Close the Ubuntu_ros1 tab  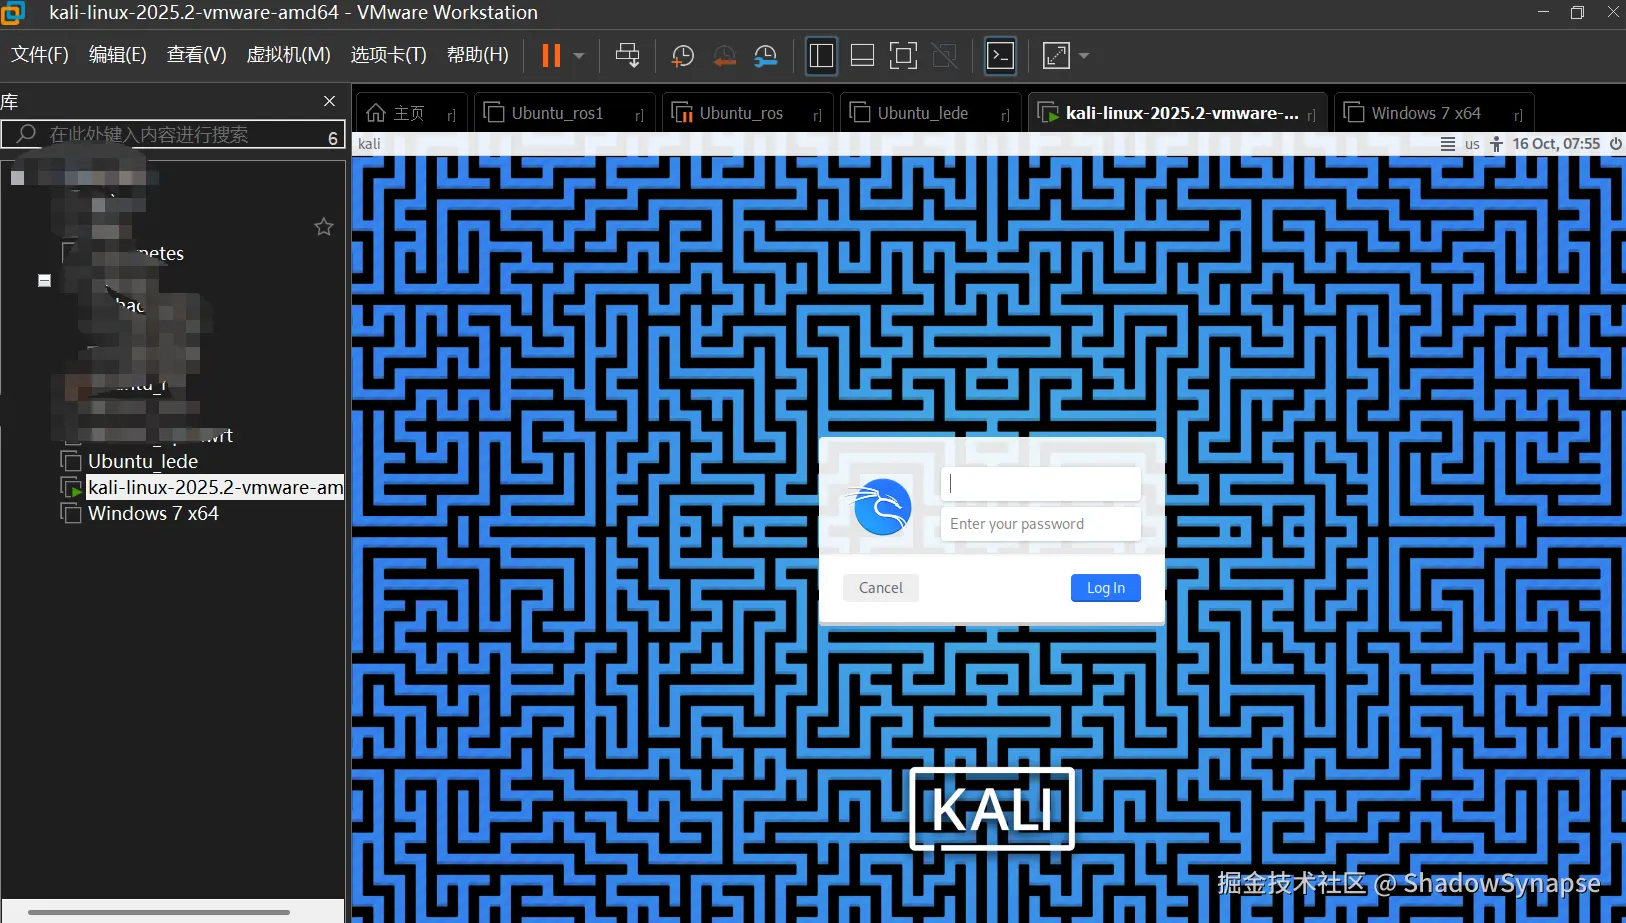639,115
